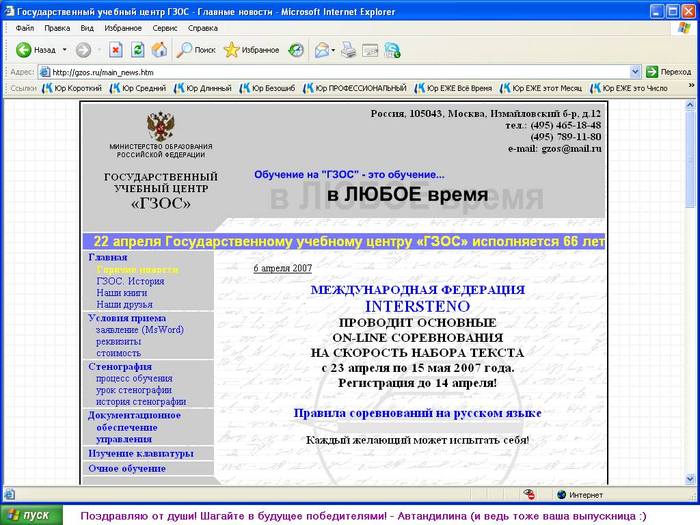The width and height of the screenshot is (700, 525).
Task: Open the History (journal) icon
Action: click(296, 50)
